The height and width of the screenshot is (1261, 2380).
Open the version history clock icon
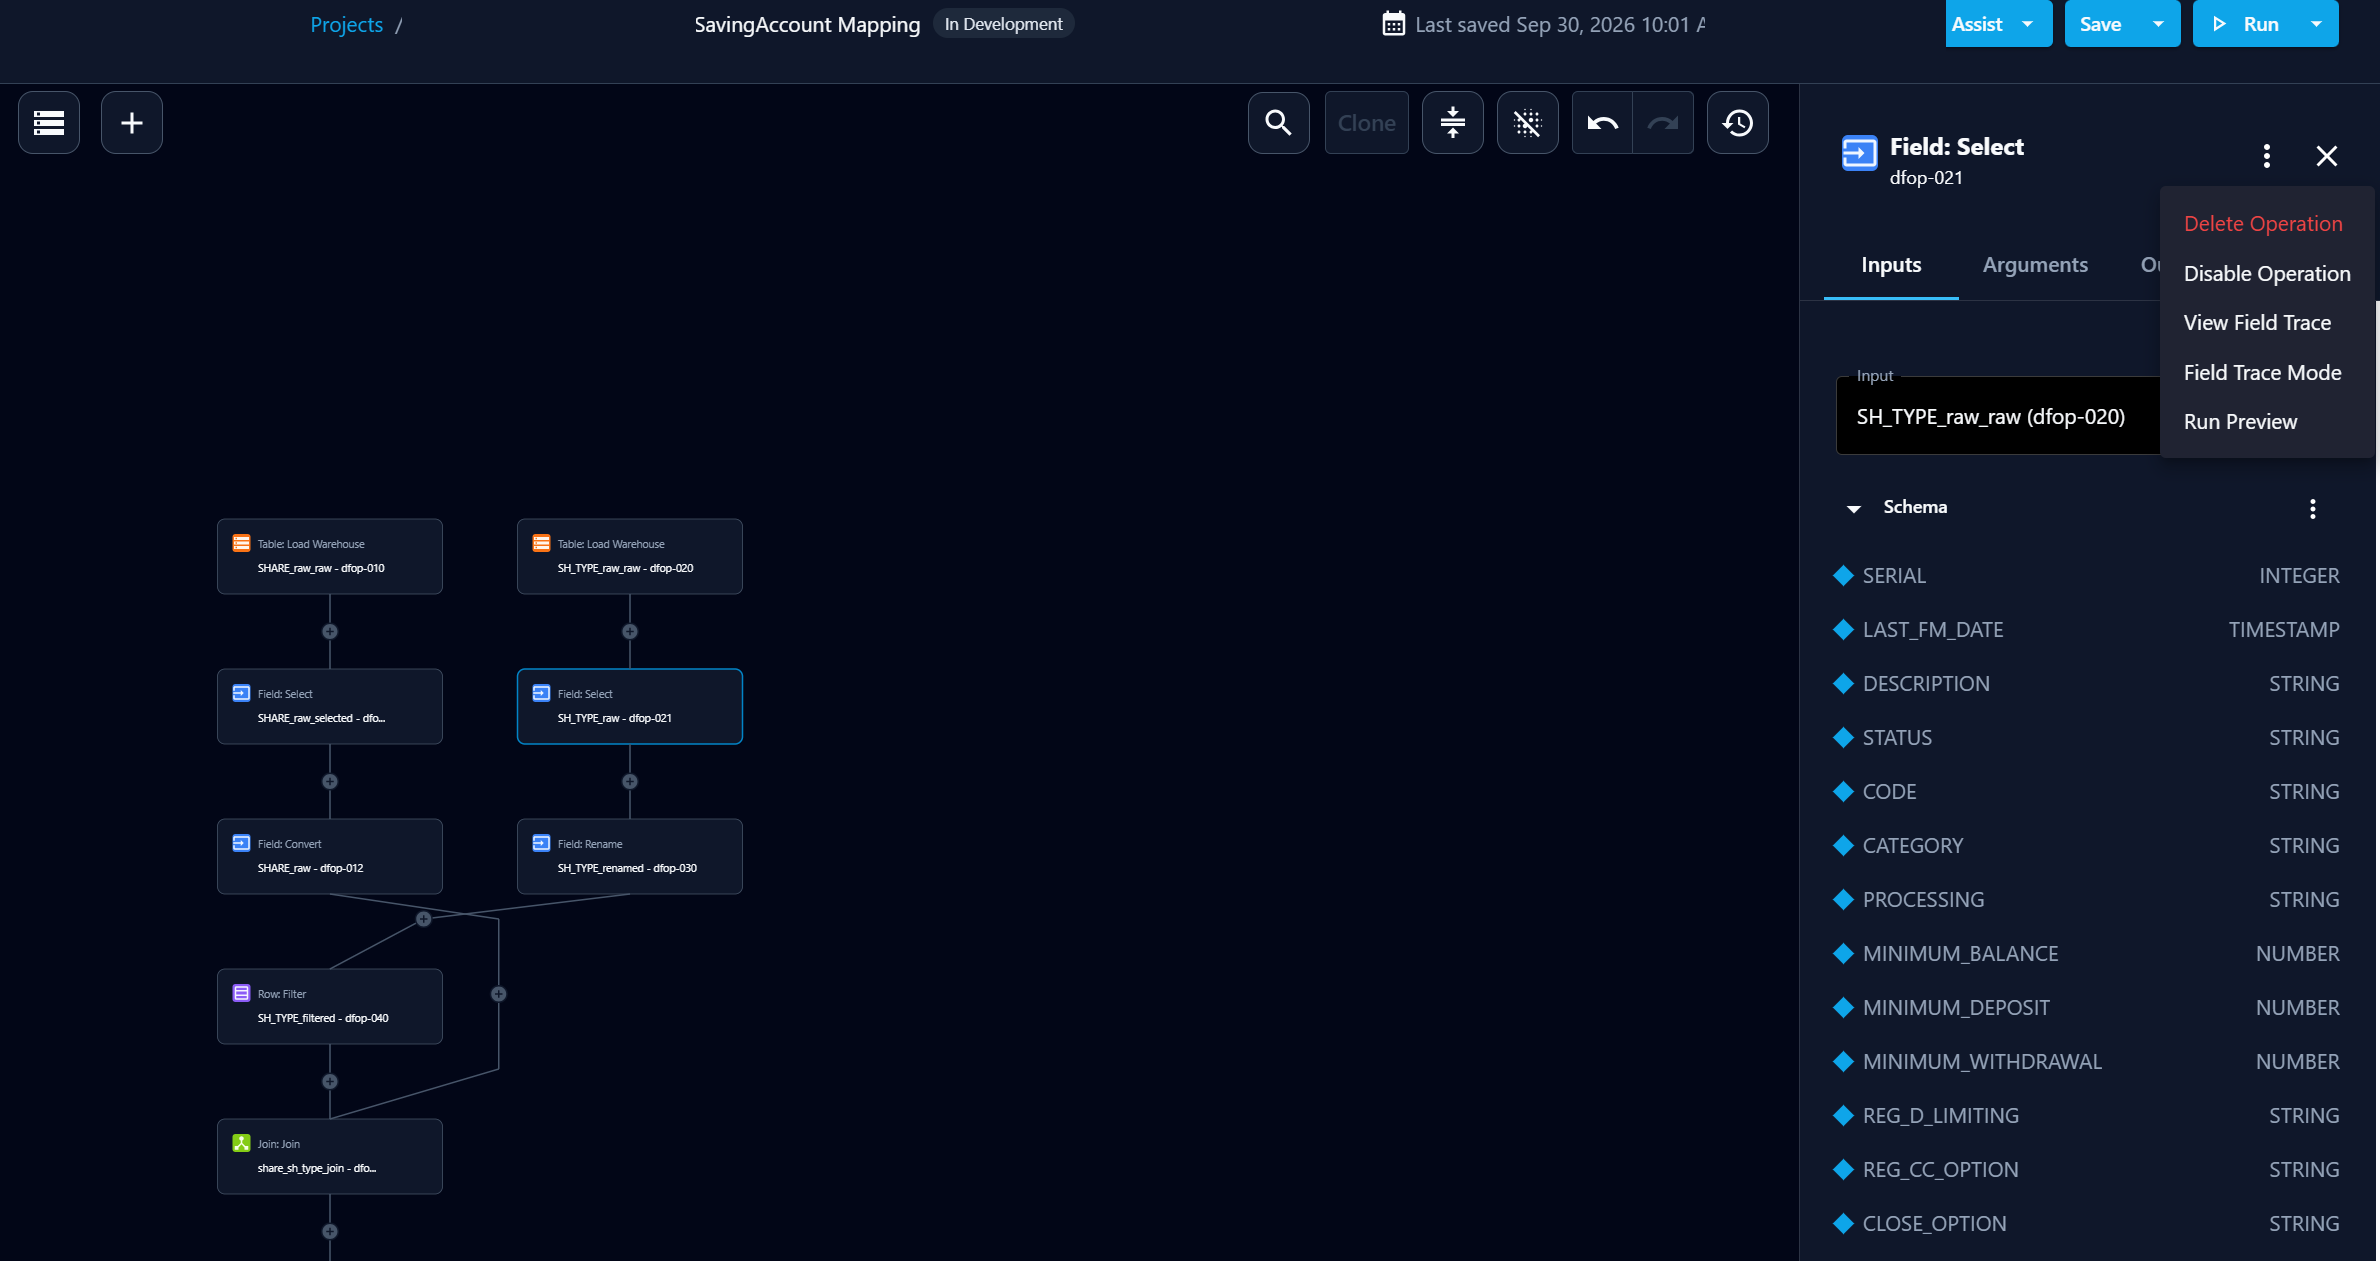point(1738,123)
